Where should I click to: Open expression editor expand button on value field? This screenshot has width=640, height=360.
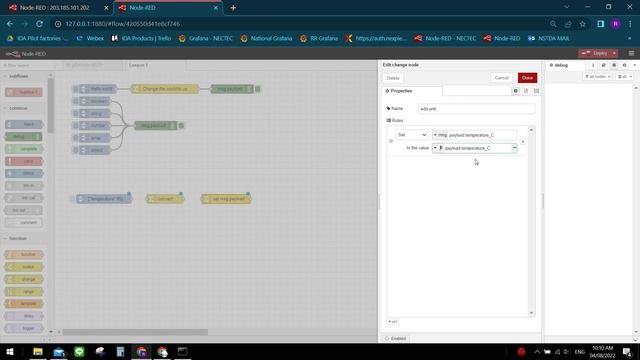pos(514,148)
